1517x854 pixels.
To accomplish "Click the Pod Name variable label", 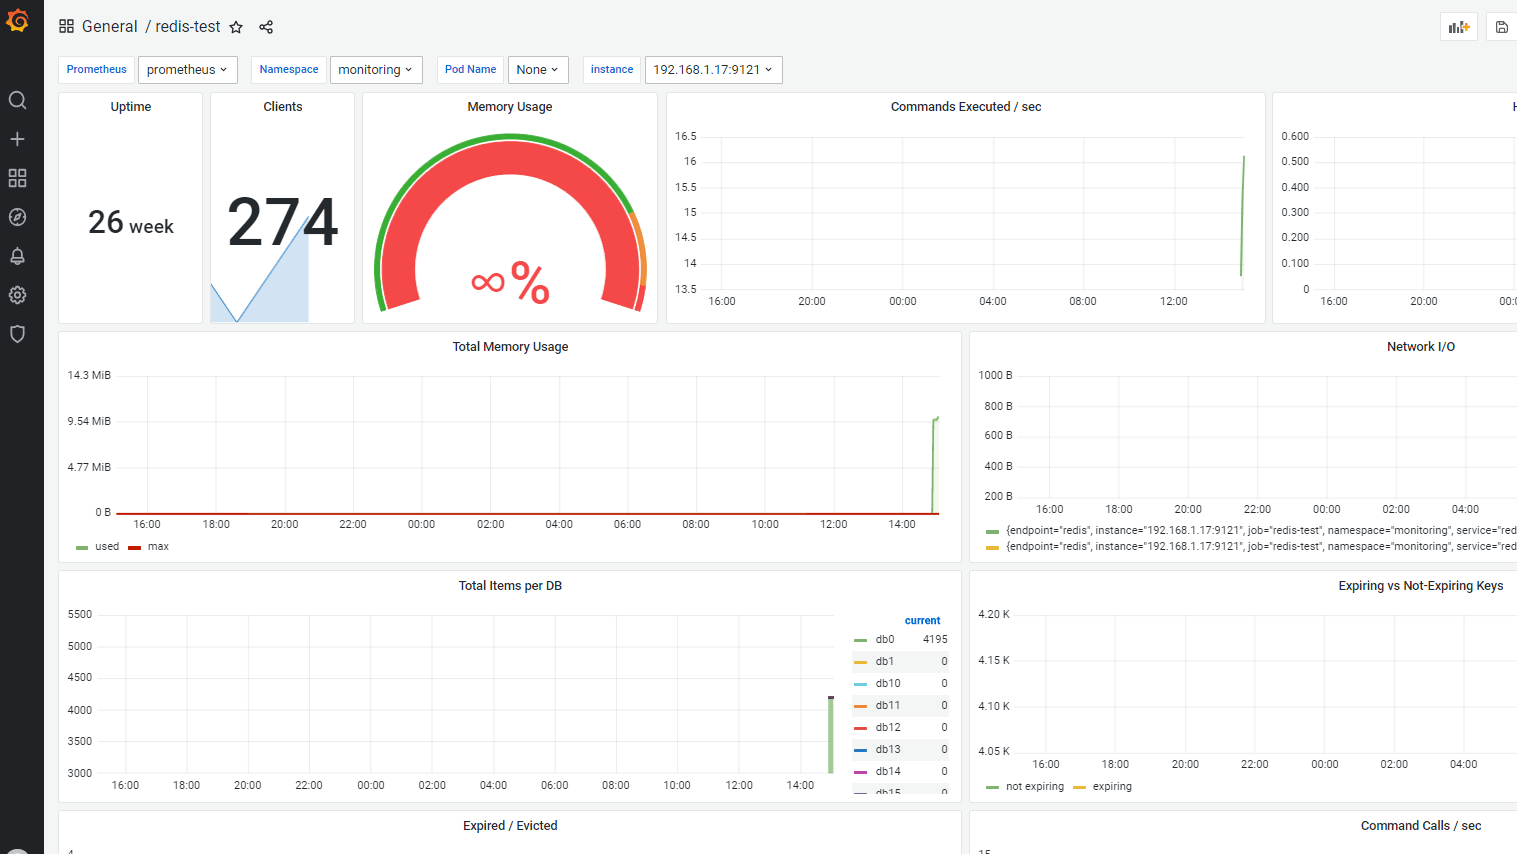I will click(470, 70).
